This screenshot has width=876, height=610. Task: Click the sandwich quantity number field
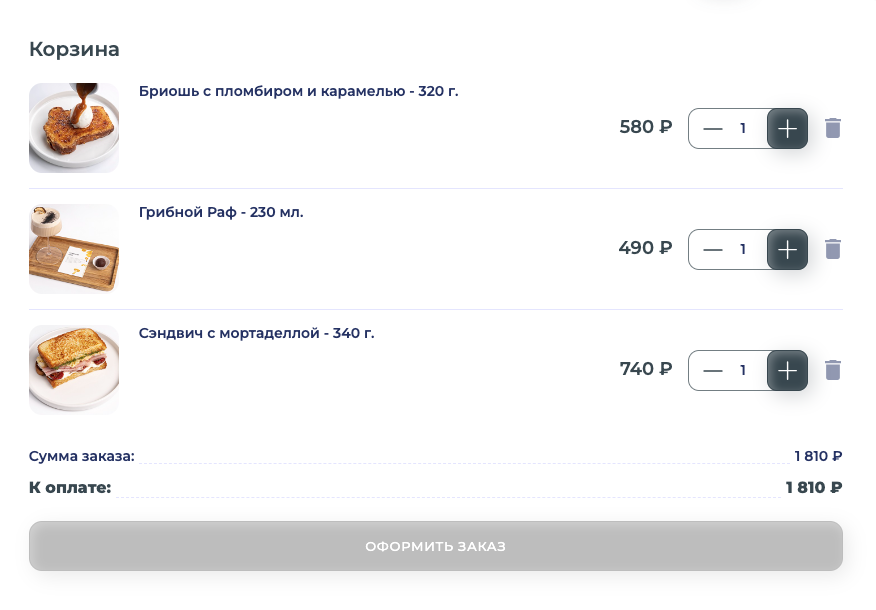pyautogui.click(x=743, y=370)
